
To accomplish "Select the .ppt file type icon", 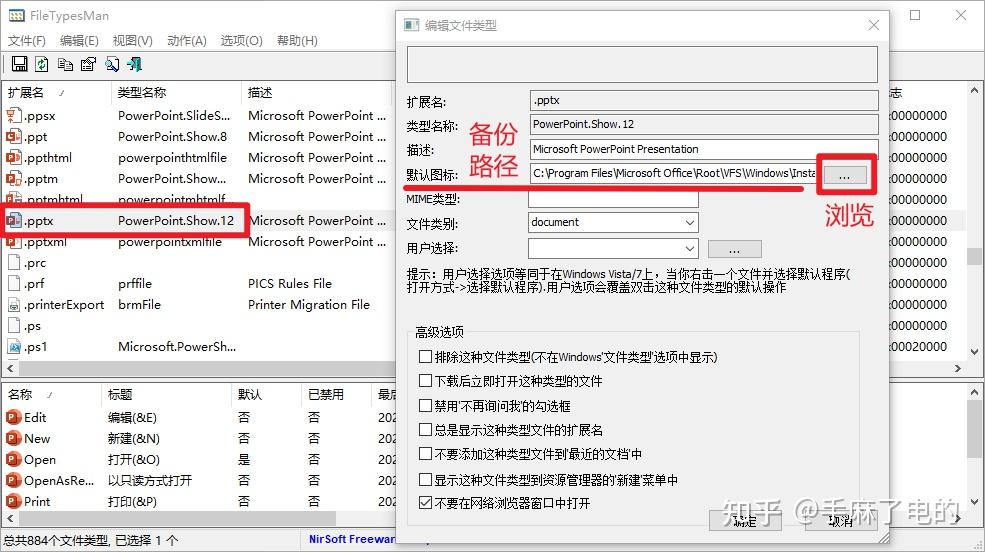I will tap(14, 136).
